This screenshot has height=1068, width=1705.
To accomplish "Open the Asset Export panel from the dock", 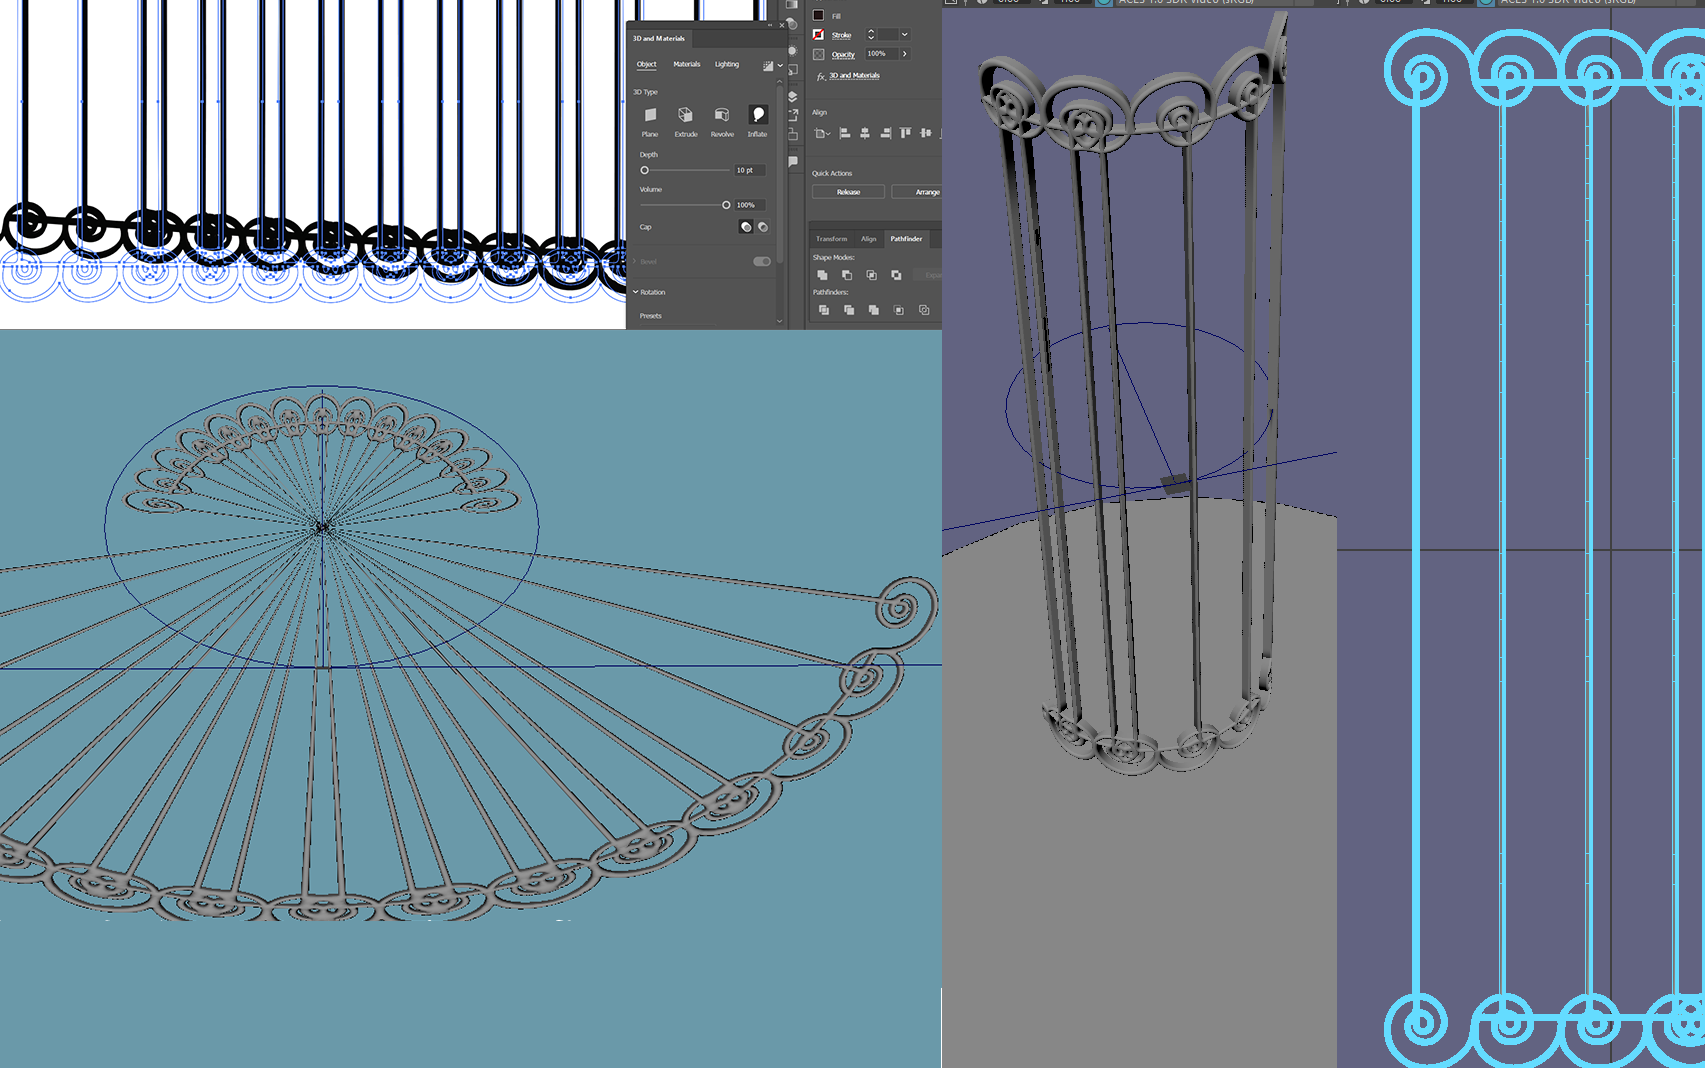I will click(793, 116).
